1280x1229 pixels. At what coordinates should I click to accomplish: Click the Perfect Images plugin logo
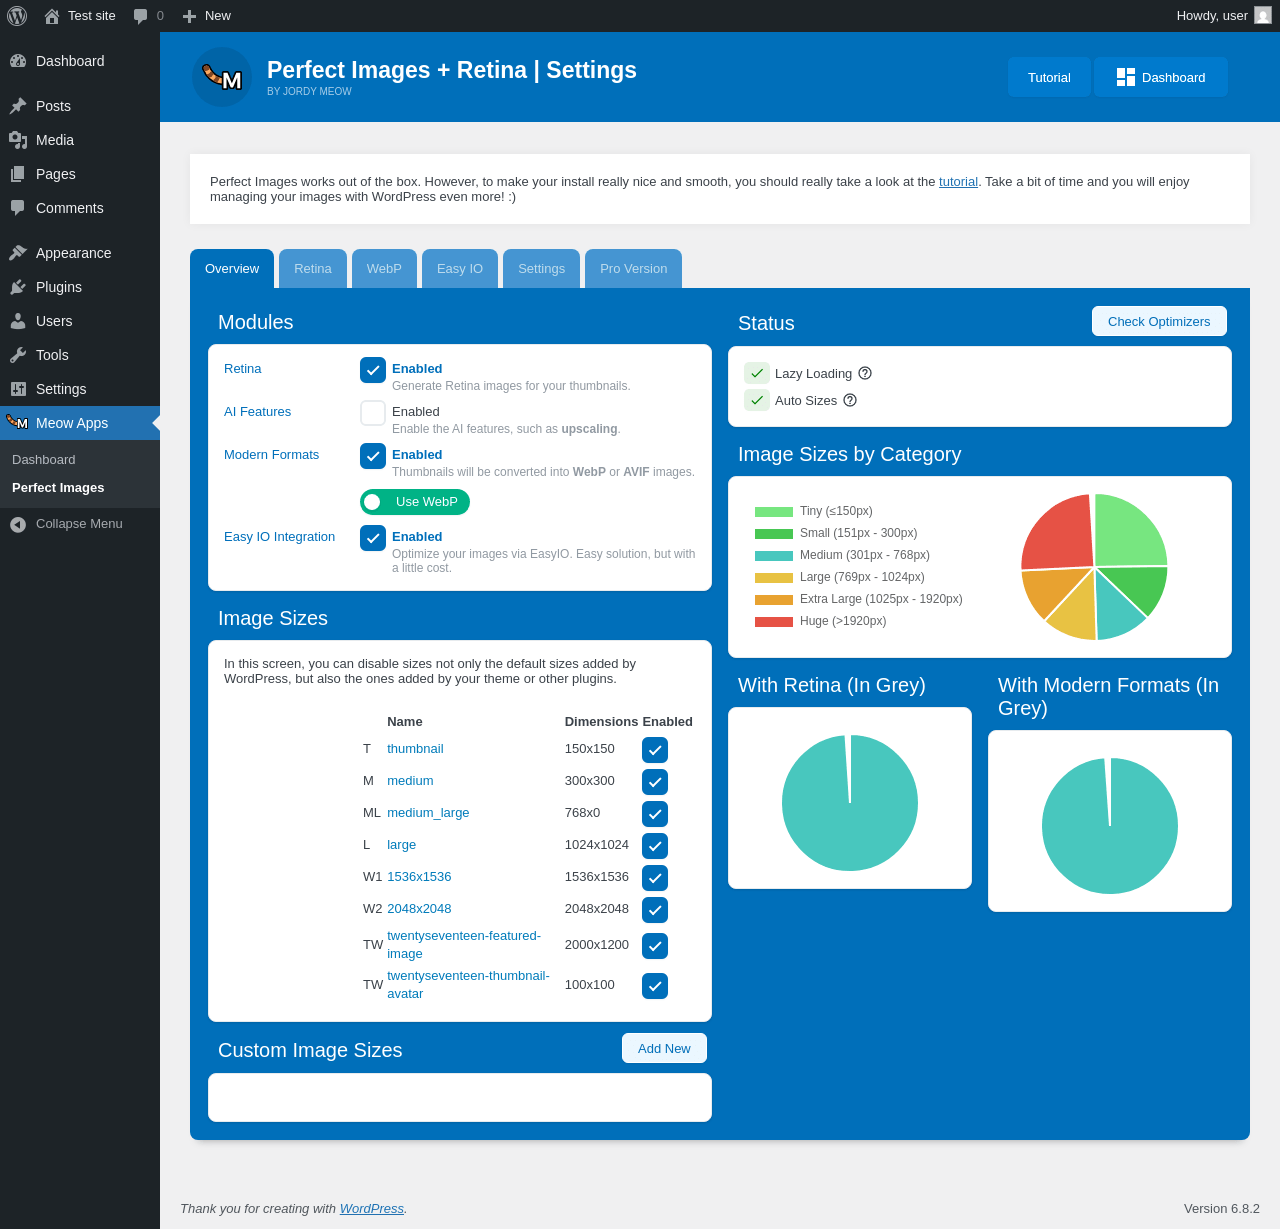point(222,77)
